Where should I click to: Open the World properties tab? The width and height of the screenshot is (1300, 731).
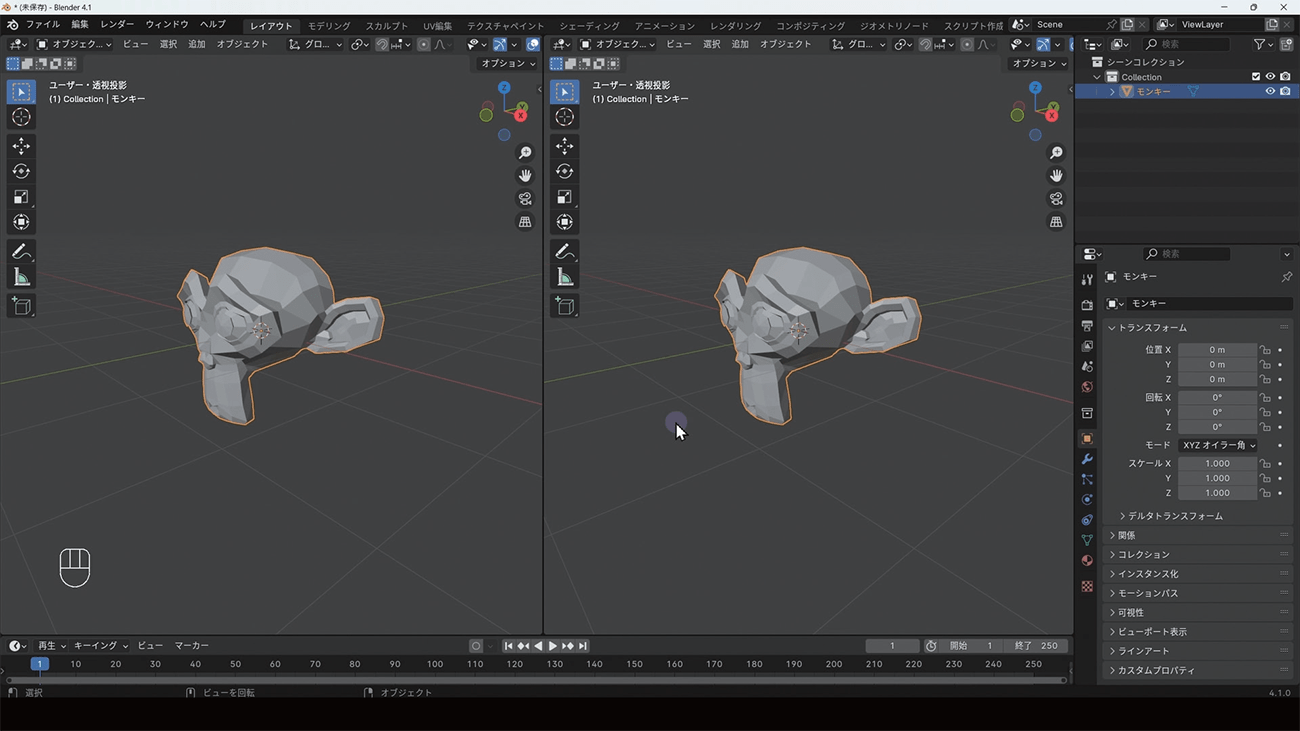coord(1087,387)
